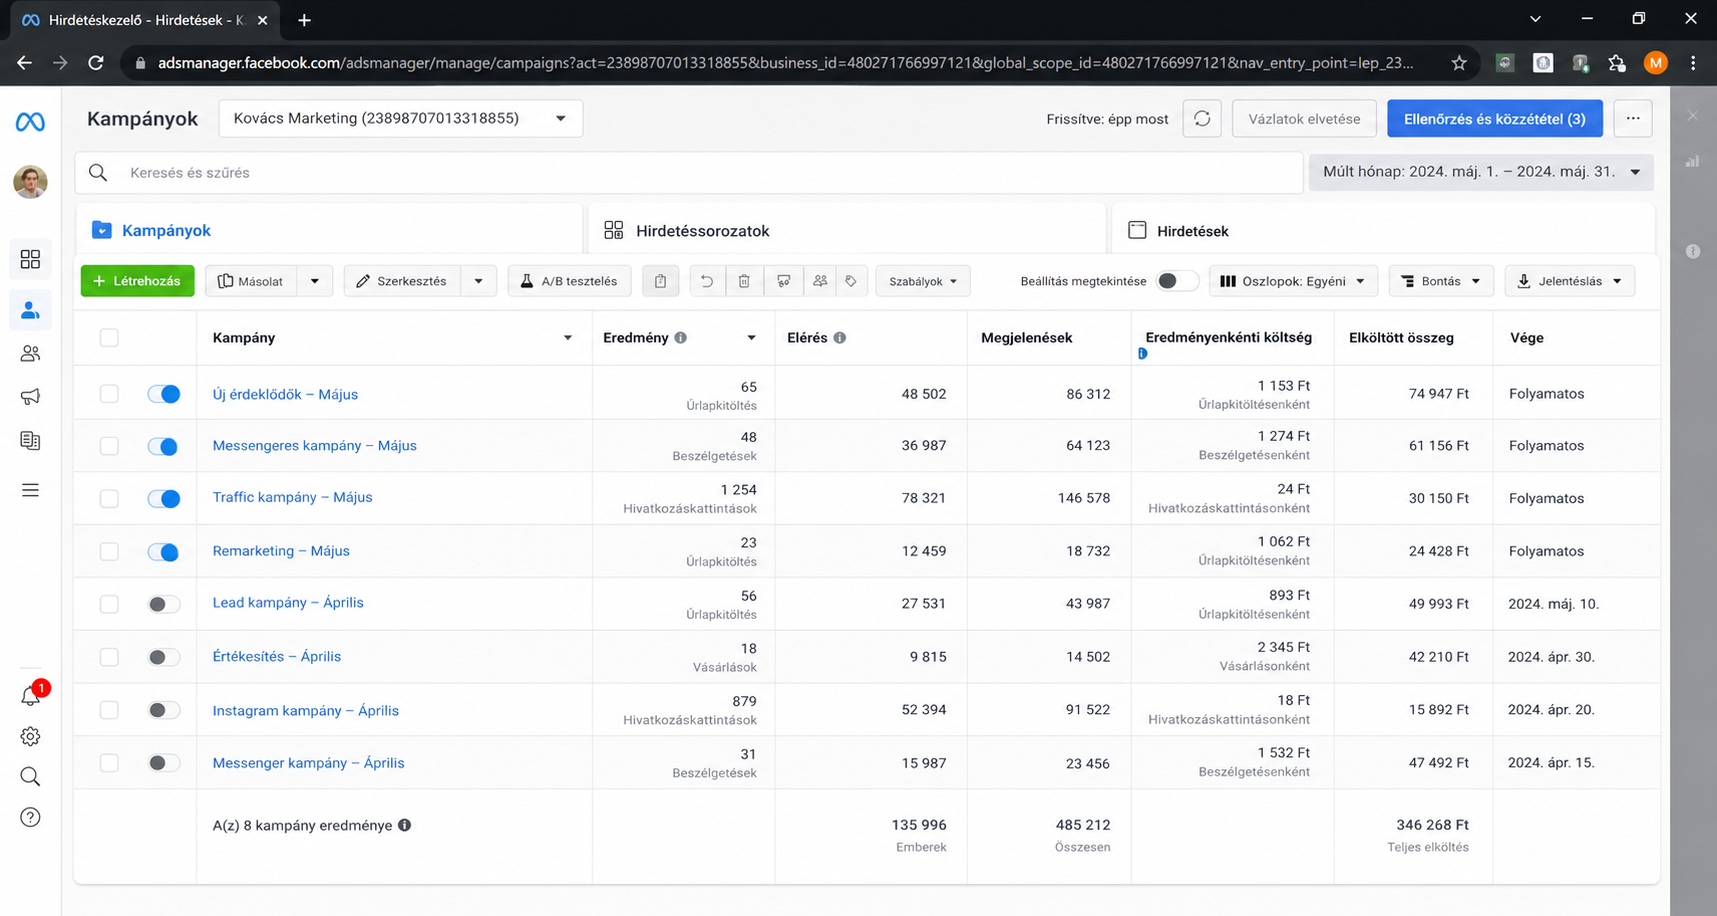Open the notifications bell in sidebar
1717x916 pixels.
(x=31, y=695)
